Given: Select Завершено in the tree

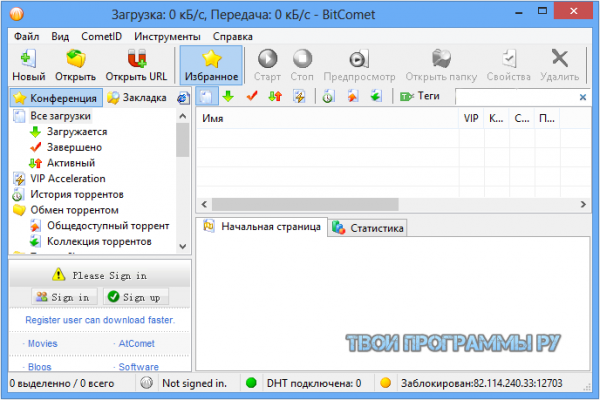Looking at the screenshot, I should coord(74,147).
